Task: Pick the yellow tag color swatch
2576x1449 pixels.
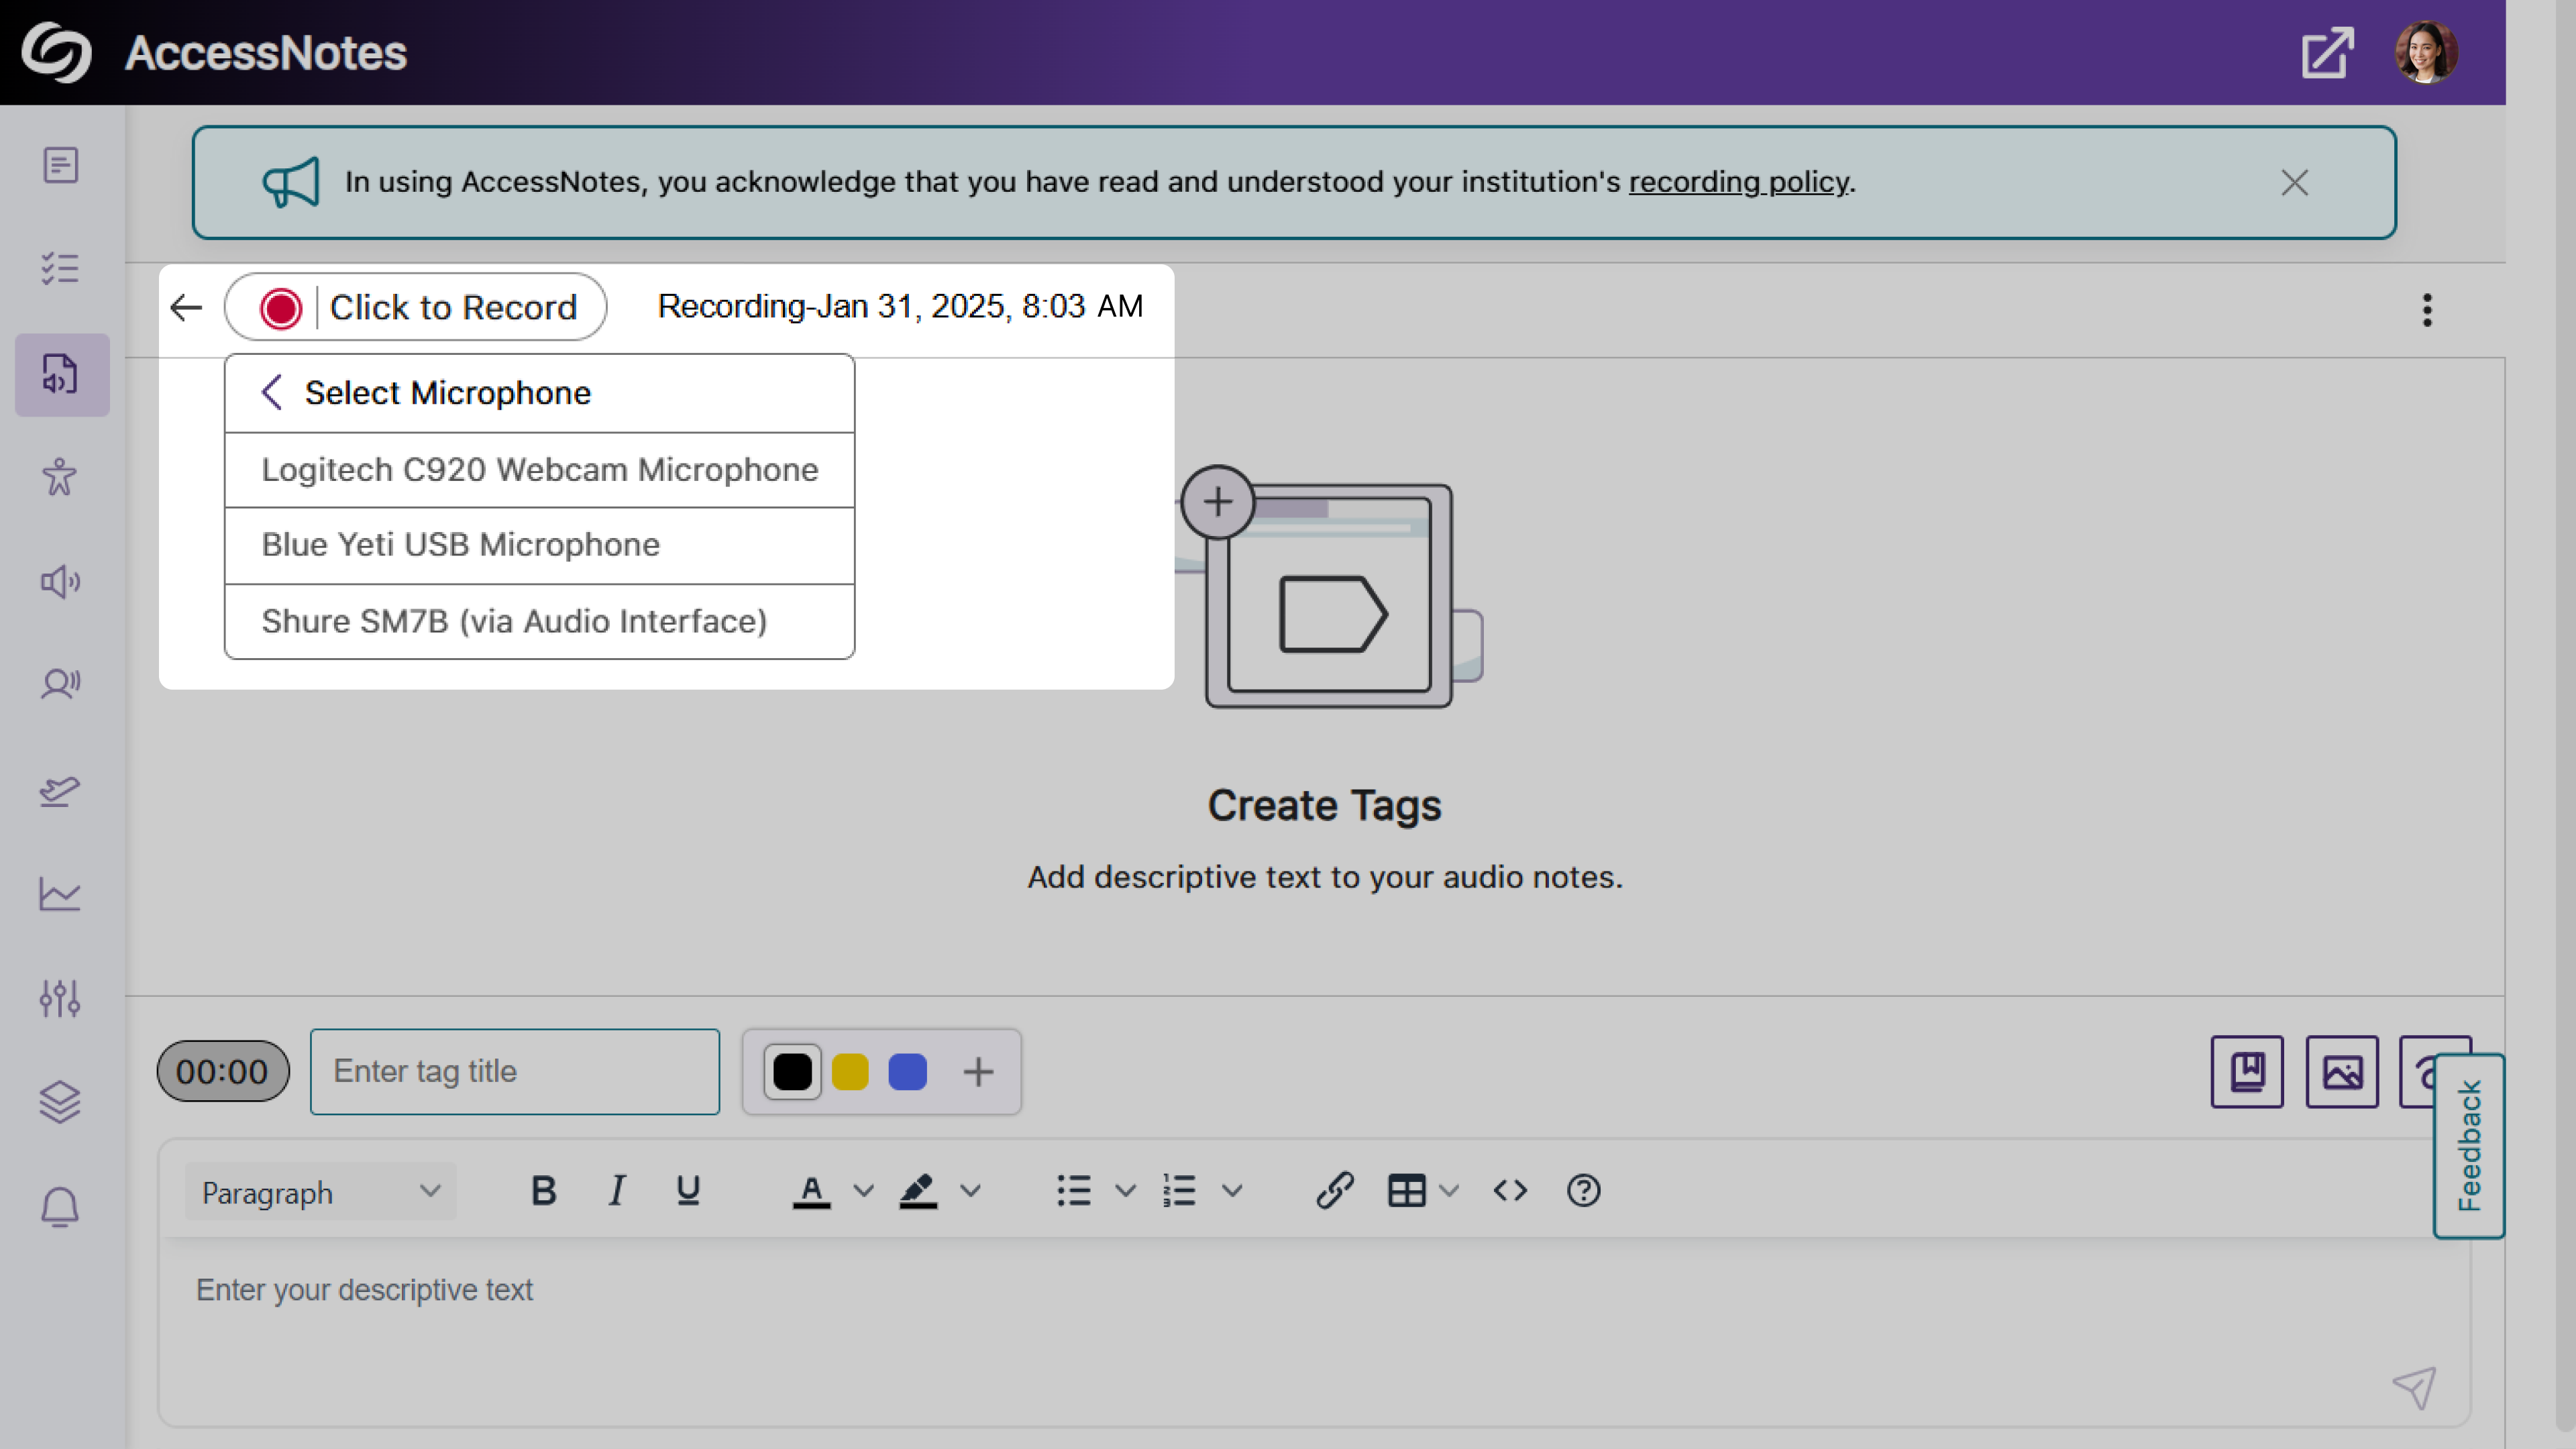Action: click(x=850, y=1072)
